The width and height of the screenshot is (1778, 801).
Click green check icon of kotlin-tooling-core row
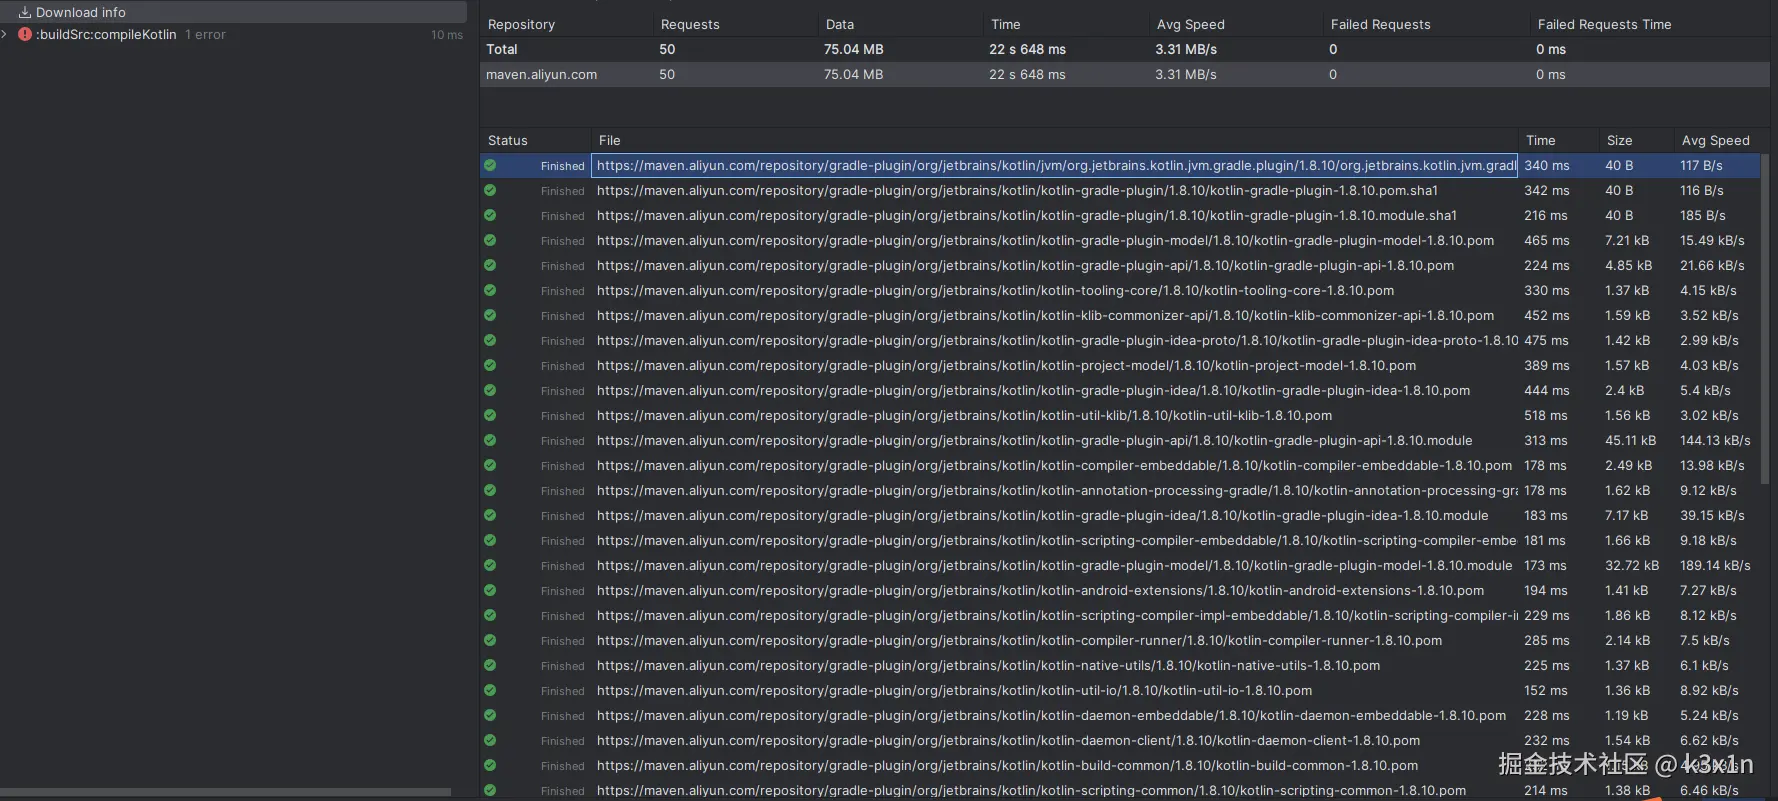coord(490,290)
